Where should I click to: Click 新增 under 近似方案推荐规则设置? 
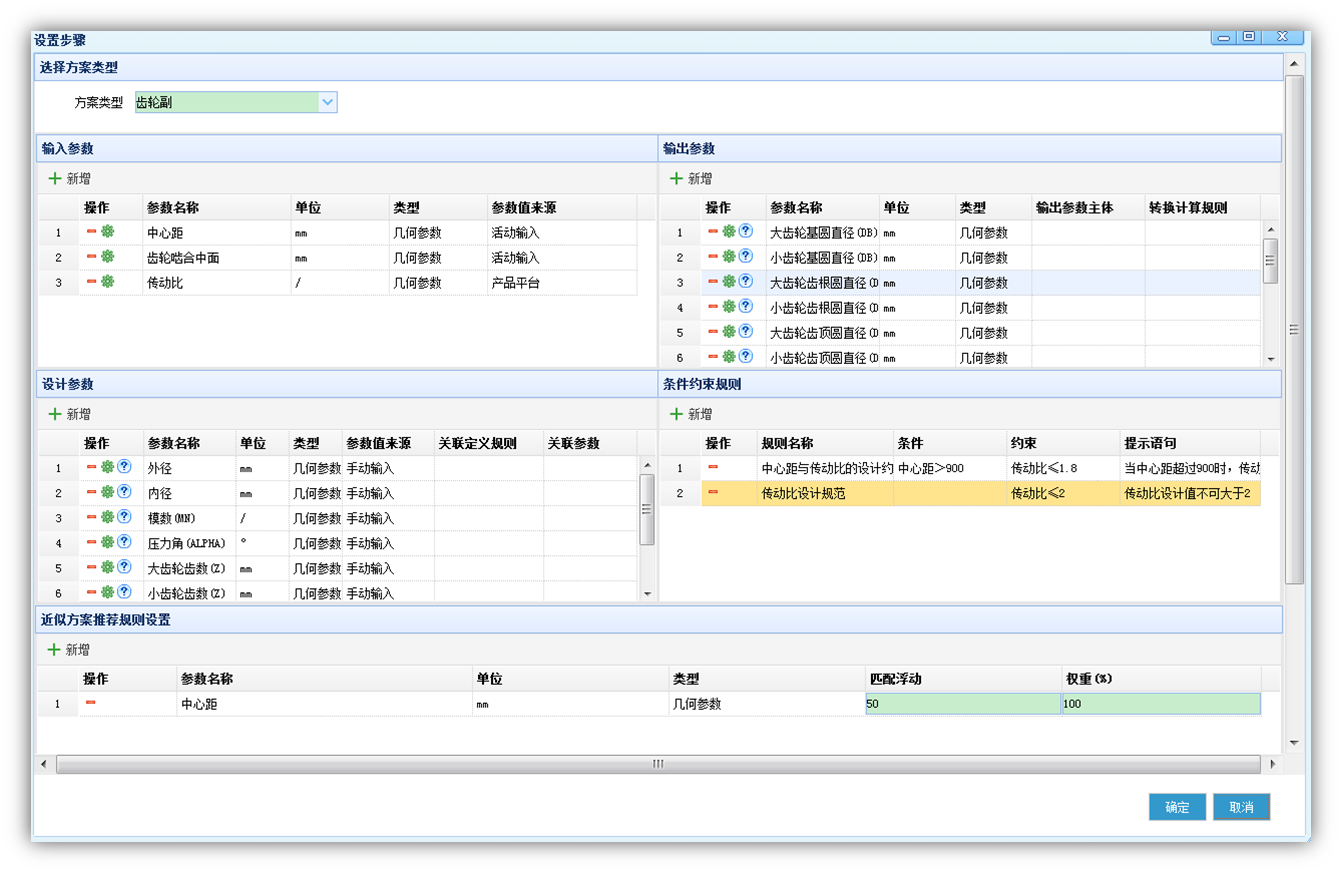click(70, 650)
